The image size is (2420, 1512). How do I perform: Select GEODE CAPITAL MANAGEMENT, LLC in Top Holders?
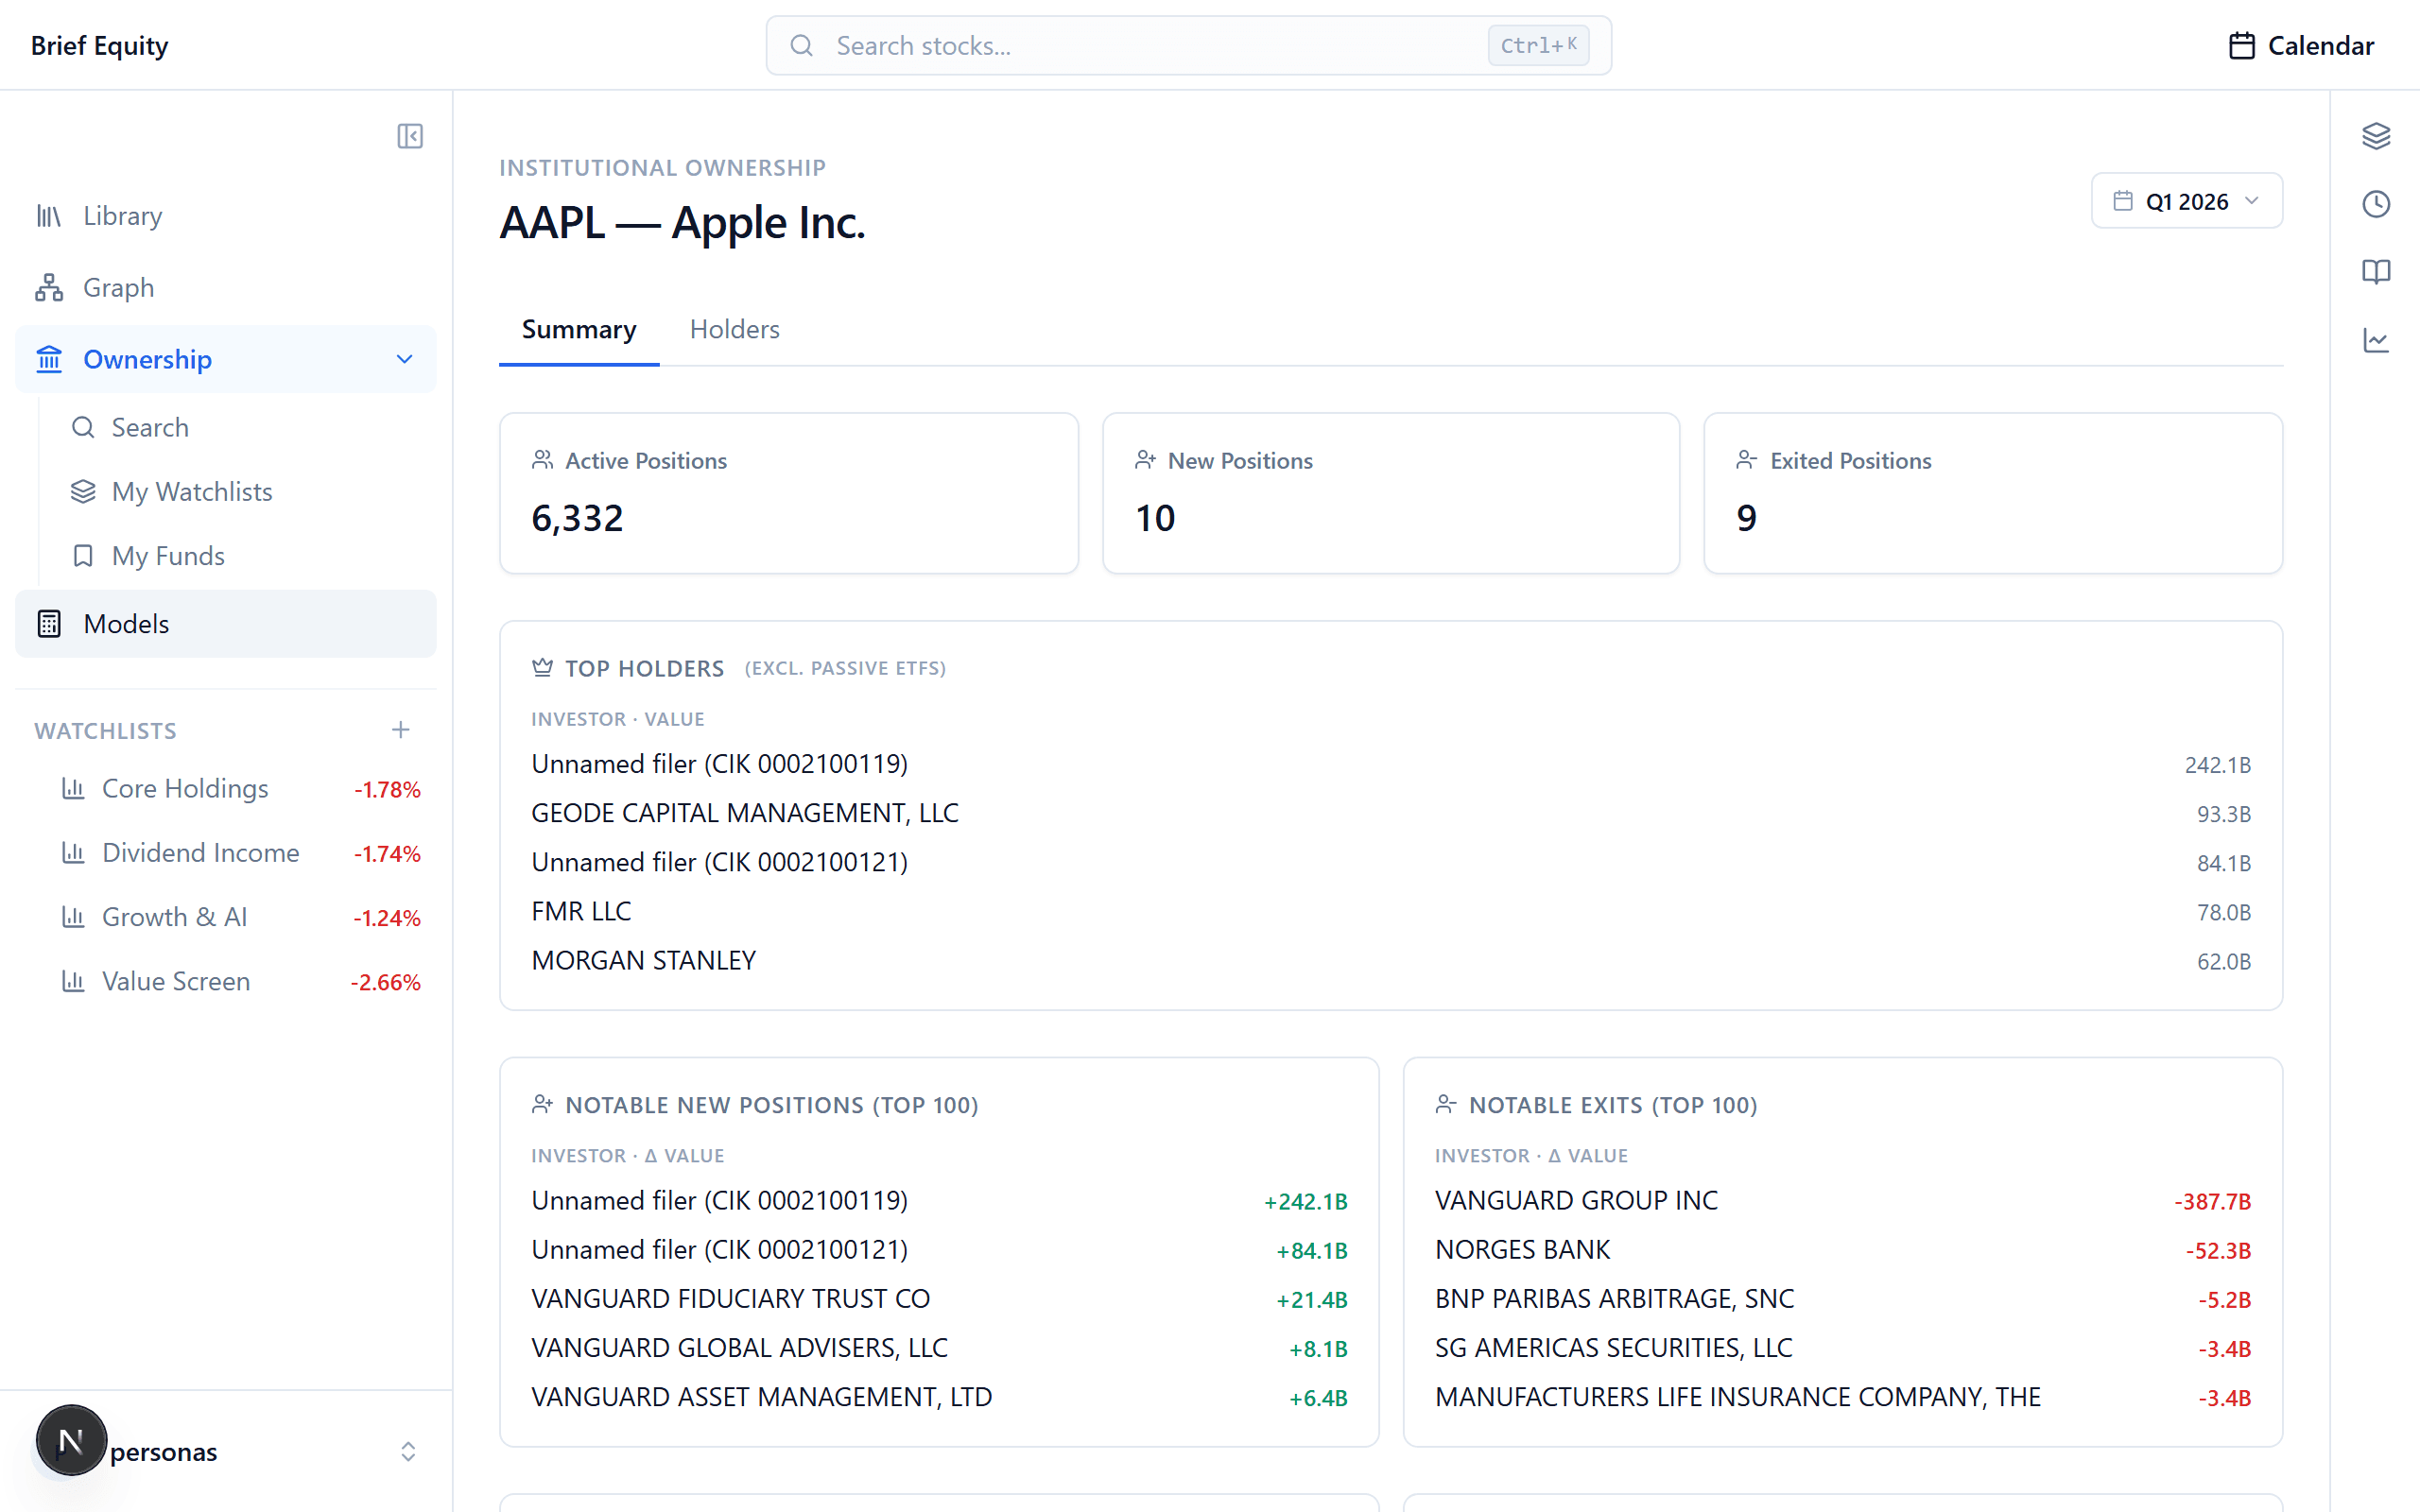[x=1391, y=813]
